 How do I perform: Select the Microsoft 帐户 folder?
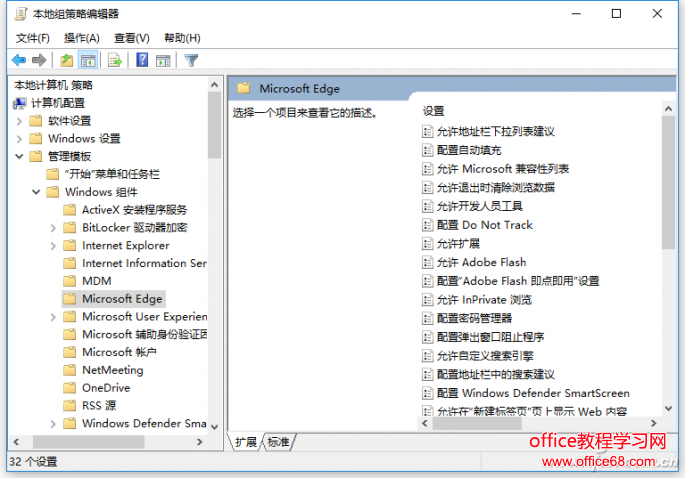(x=110, y=352)
